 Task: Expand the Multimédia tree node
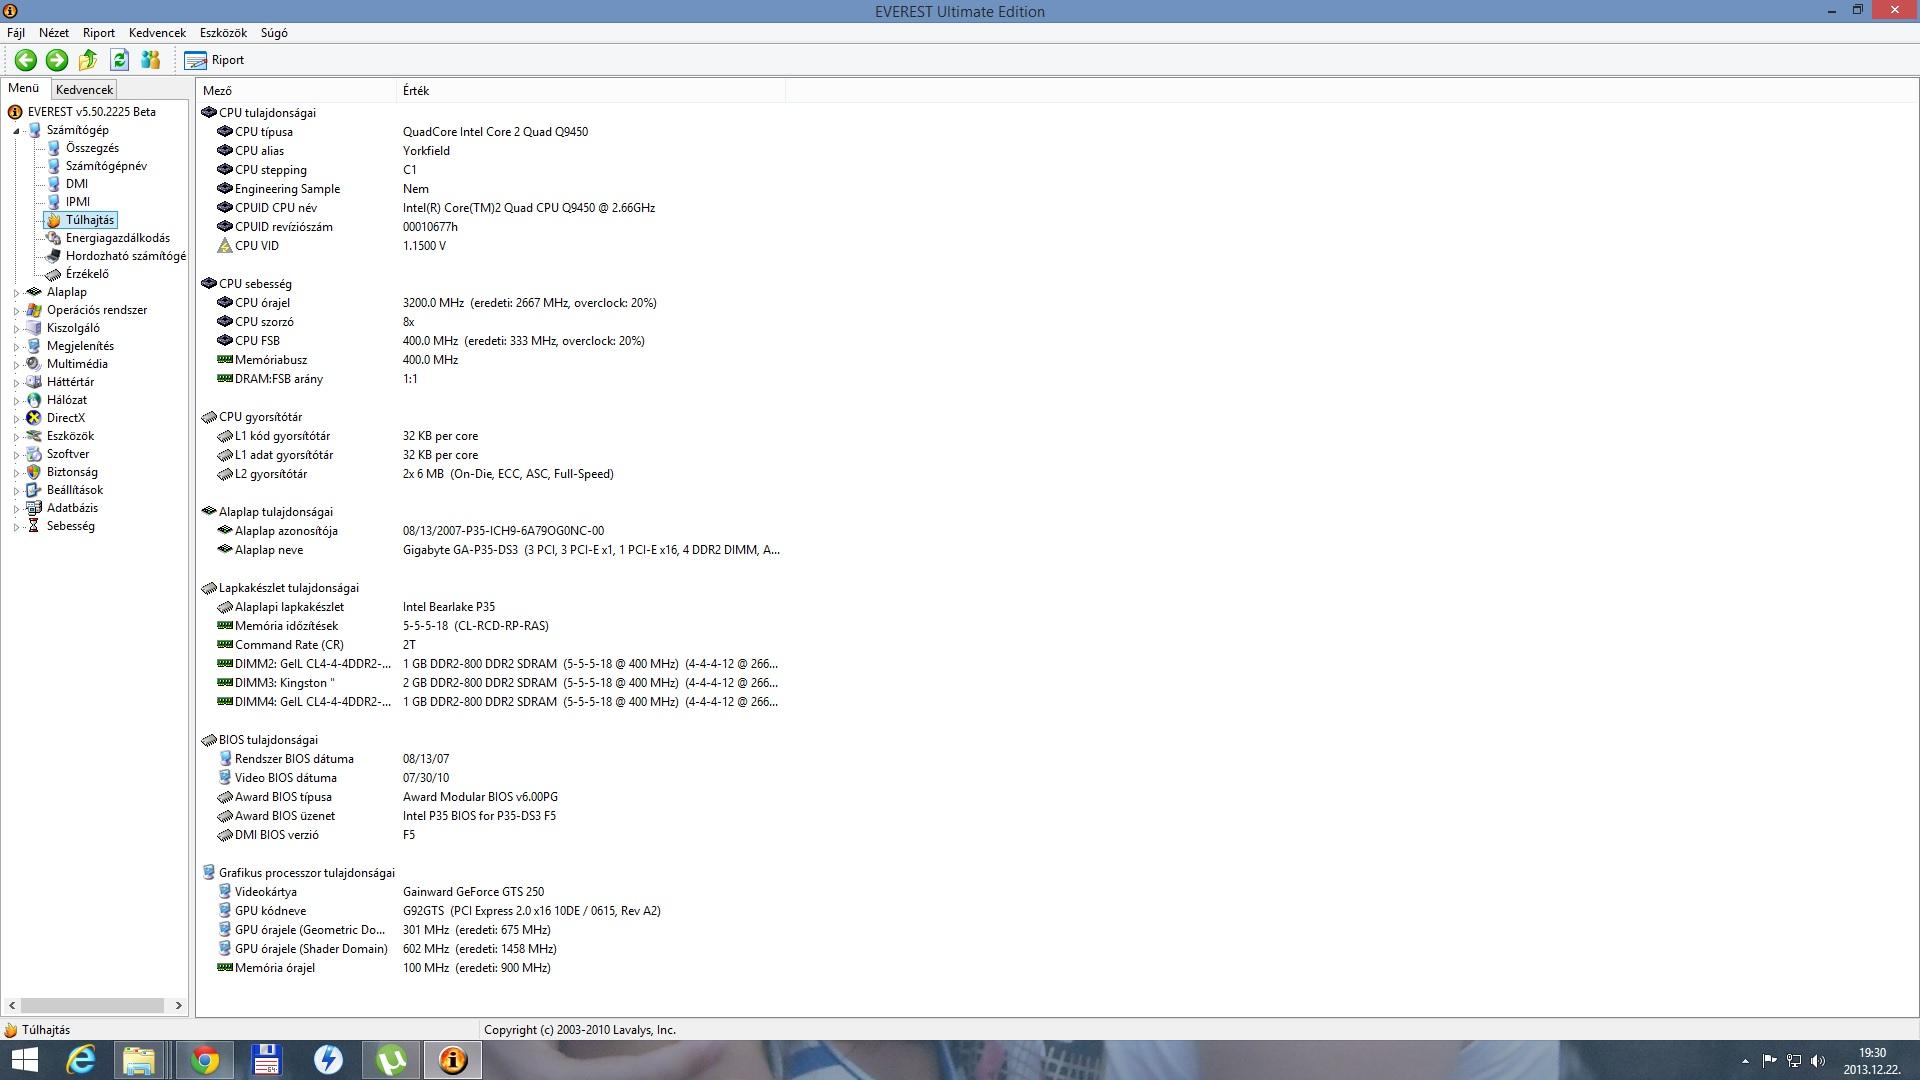[16, 364]
